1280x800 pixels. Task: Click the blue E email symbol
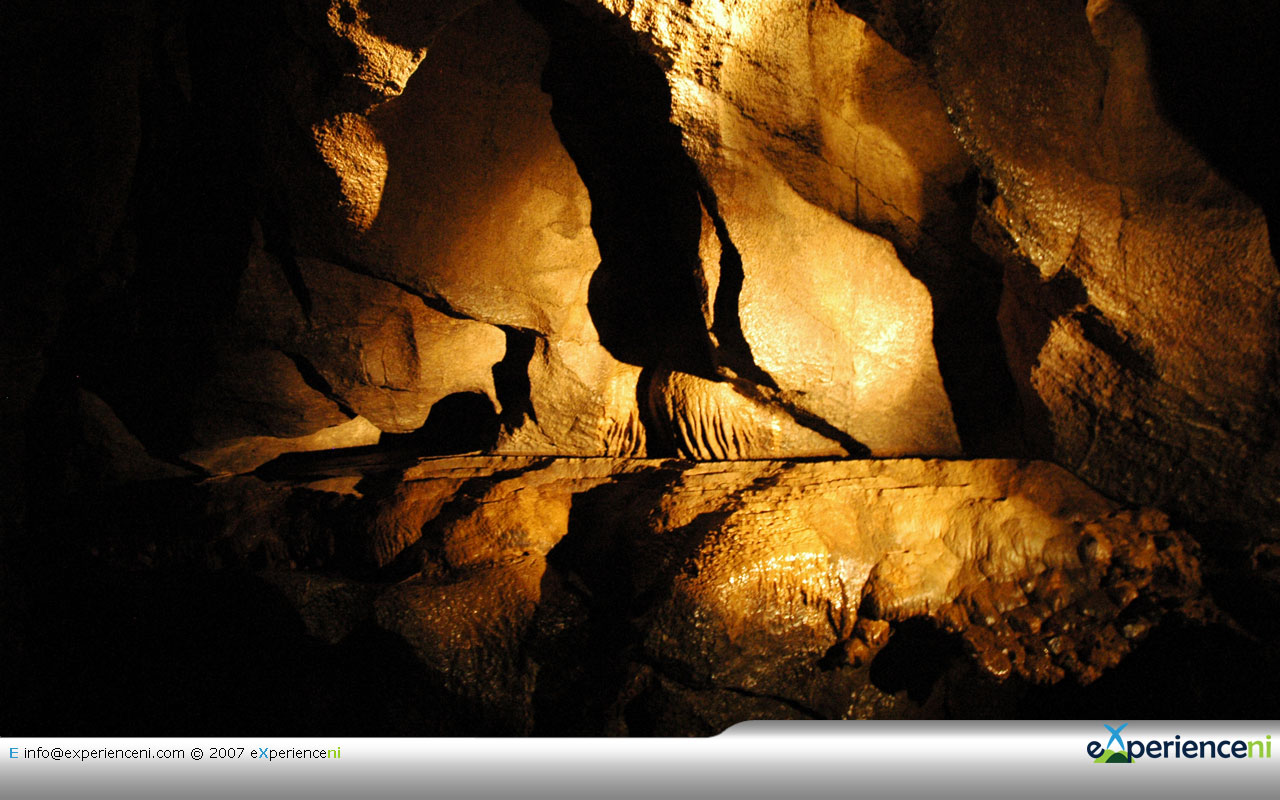pos(13,753)
